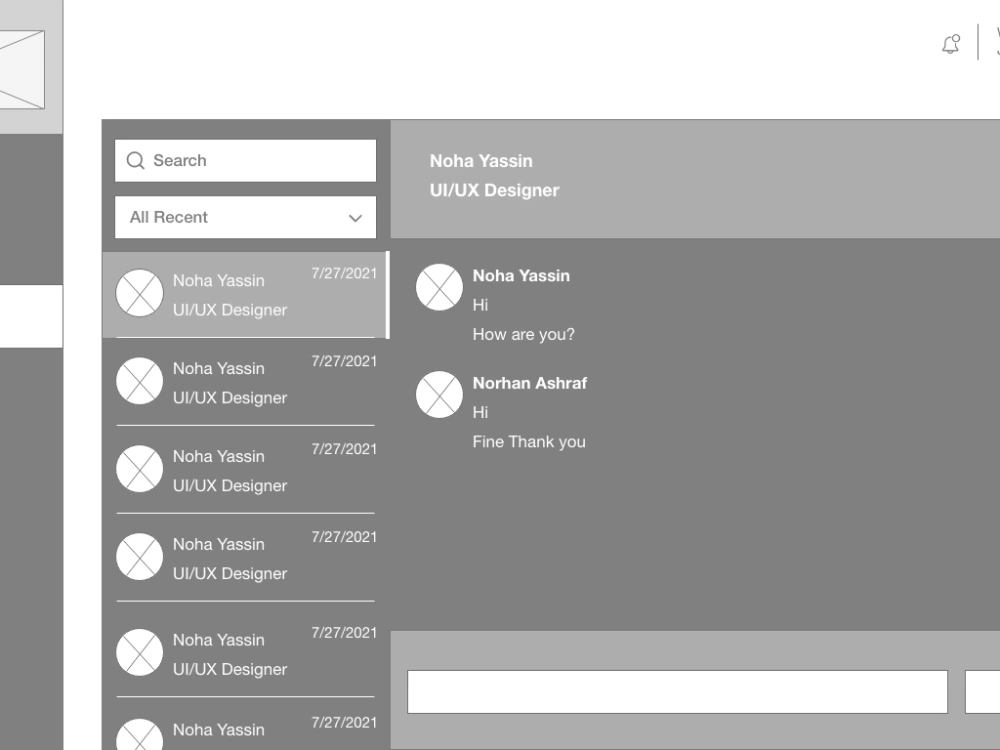
Task: Open third Noha Yassin conversation in list
Action: click(x=246, y=470)
